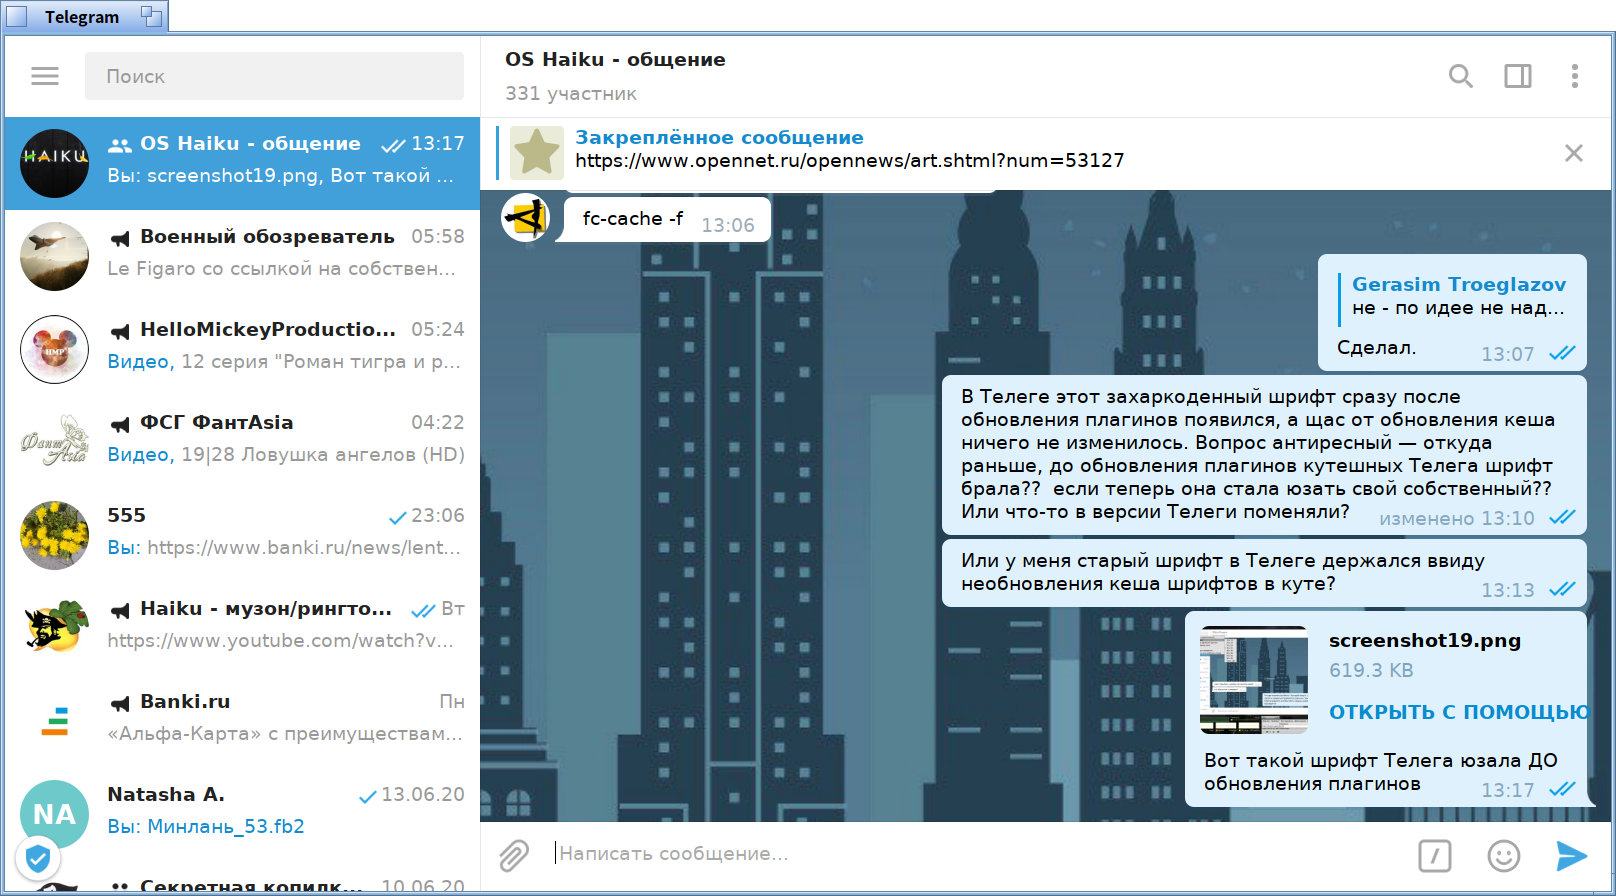Click the Военный обозреватель avatar

(55, 256)
